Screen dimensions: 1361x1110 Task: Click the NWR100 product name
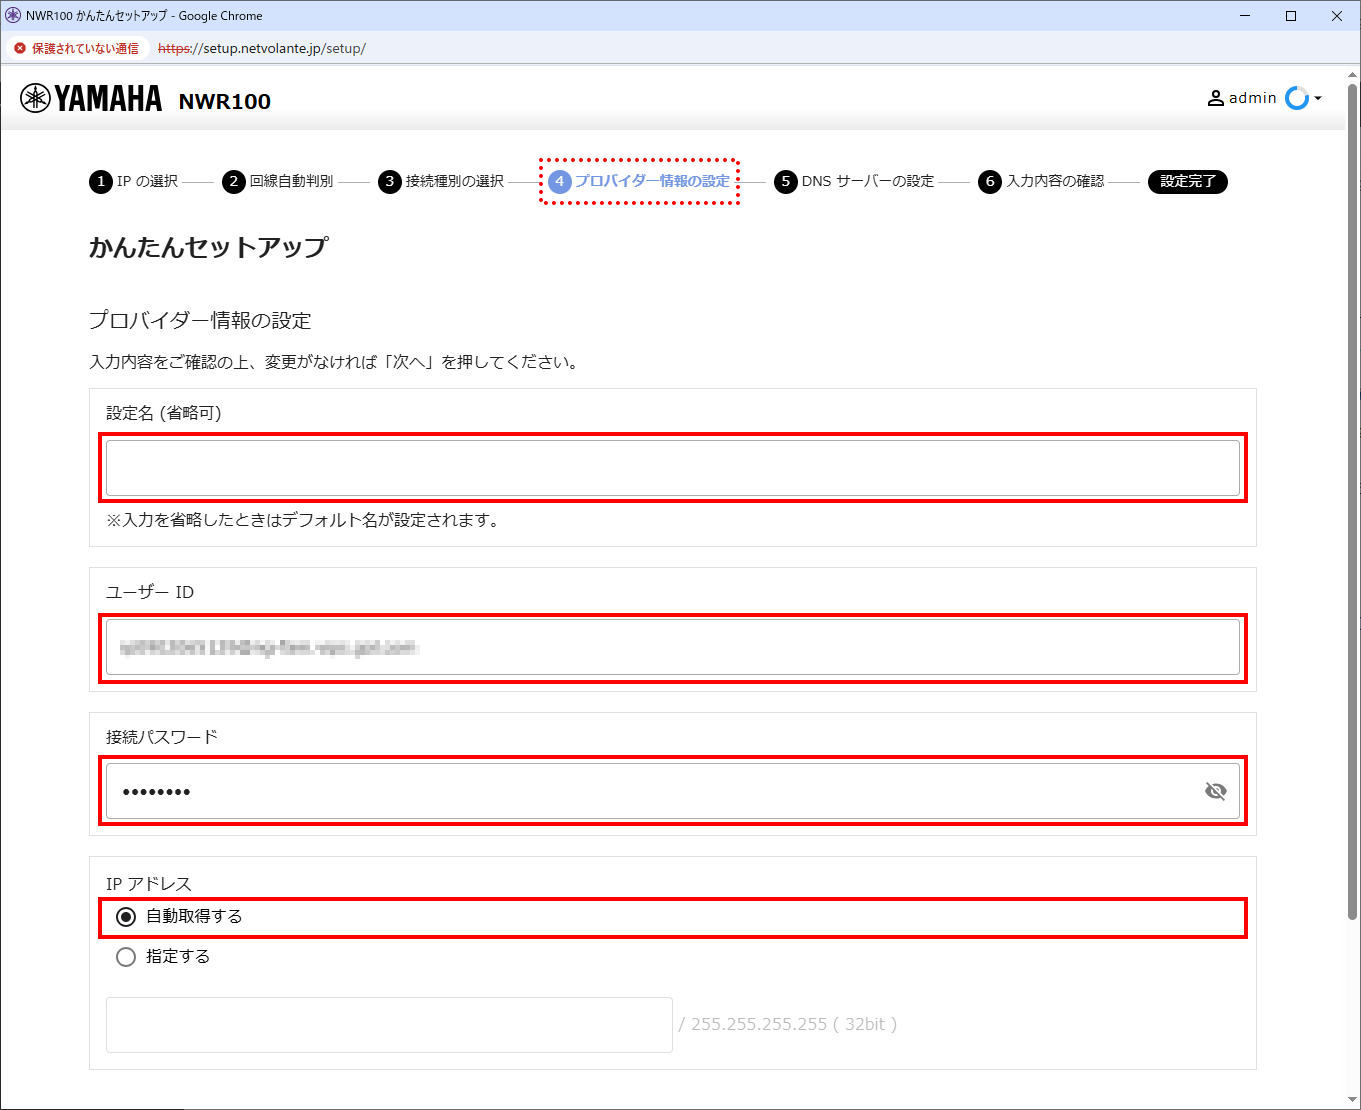[x=224, y=101]
